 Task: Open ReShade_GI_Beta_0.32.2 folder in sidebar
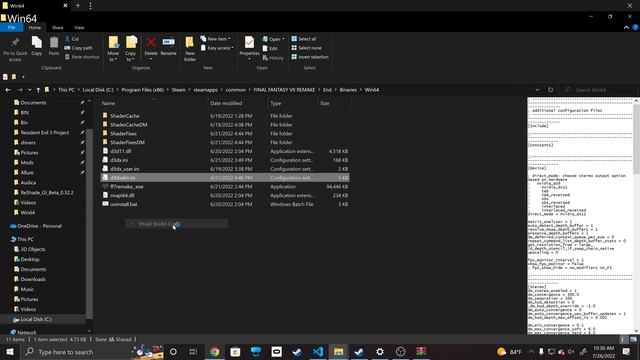pos(47,193)
